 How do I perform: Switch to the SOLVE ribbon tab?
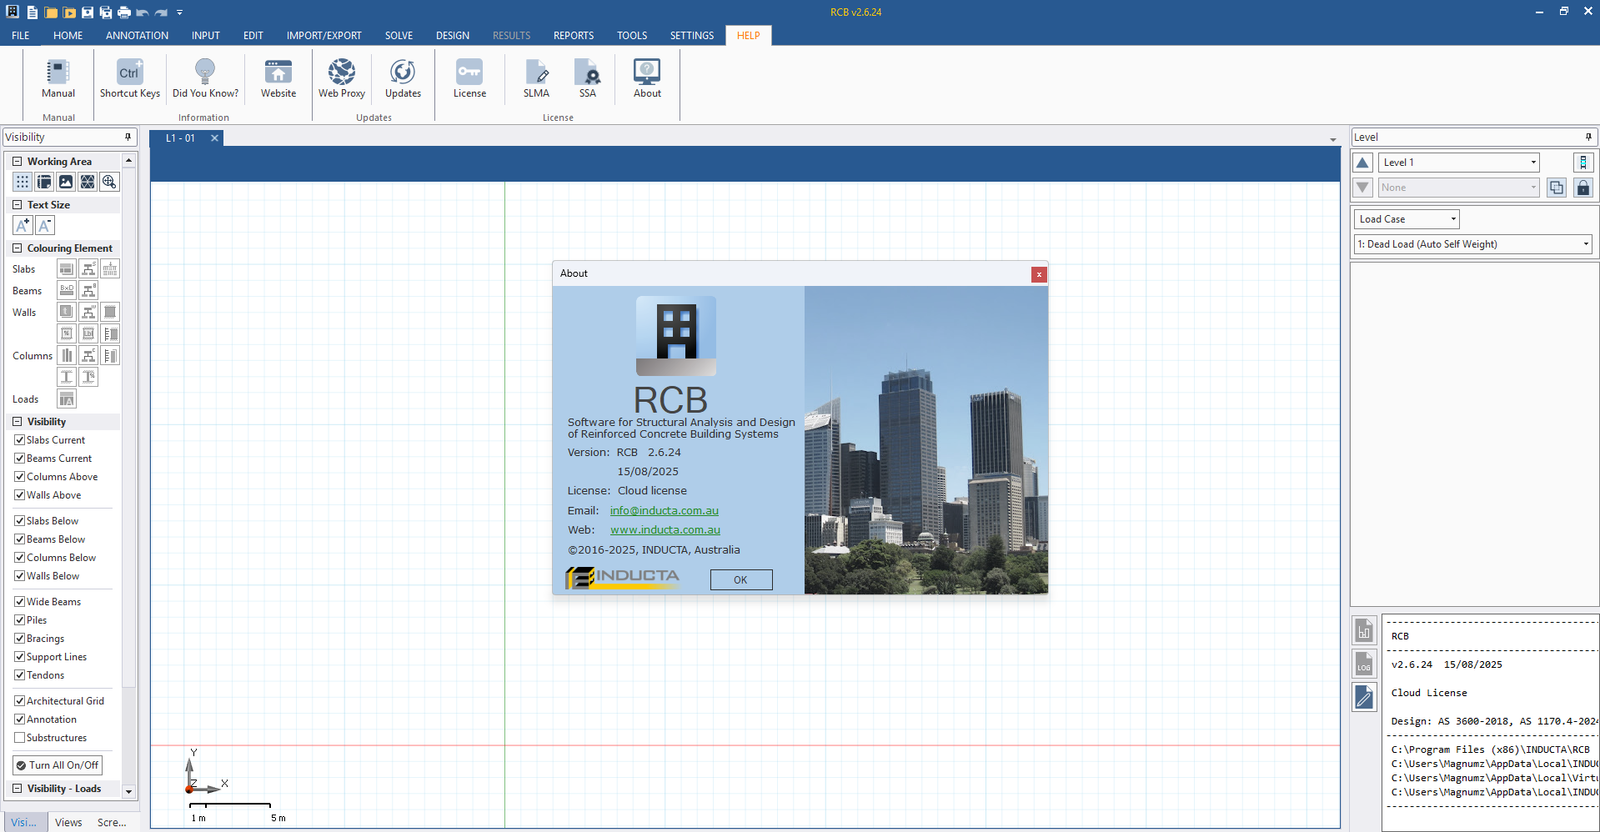[399, 35]
